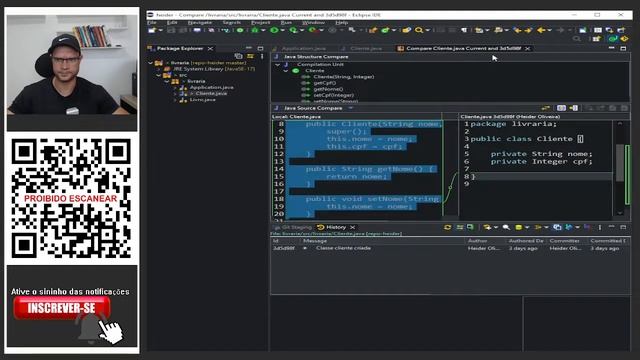Open the Project menu

coord(260,22)
